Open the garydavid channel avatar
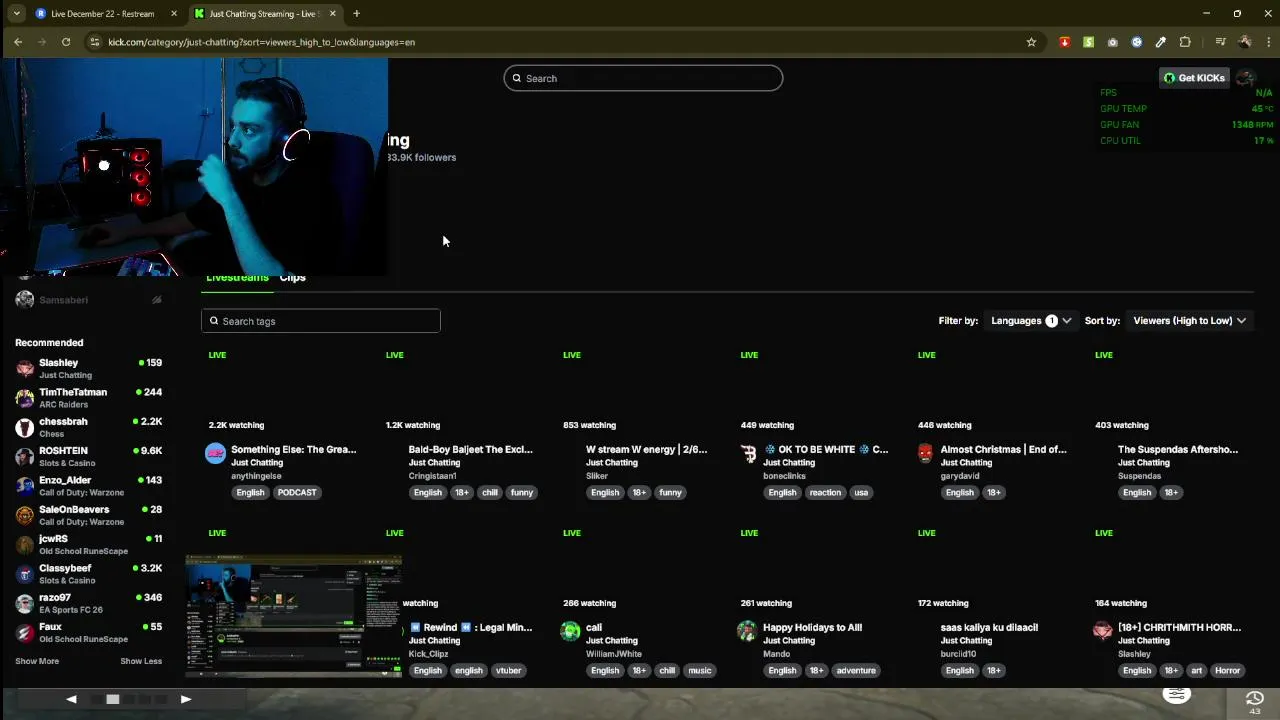 [x=925, y=454]
